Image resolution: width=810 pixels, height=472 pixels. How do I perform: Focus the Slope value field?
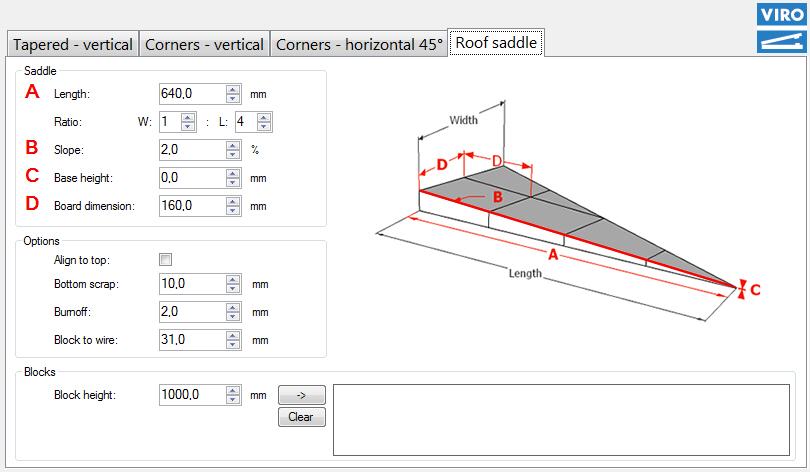(192, 150)
